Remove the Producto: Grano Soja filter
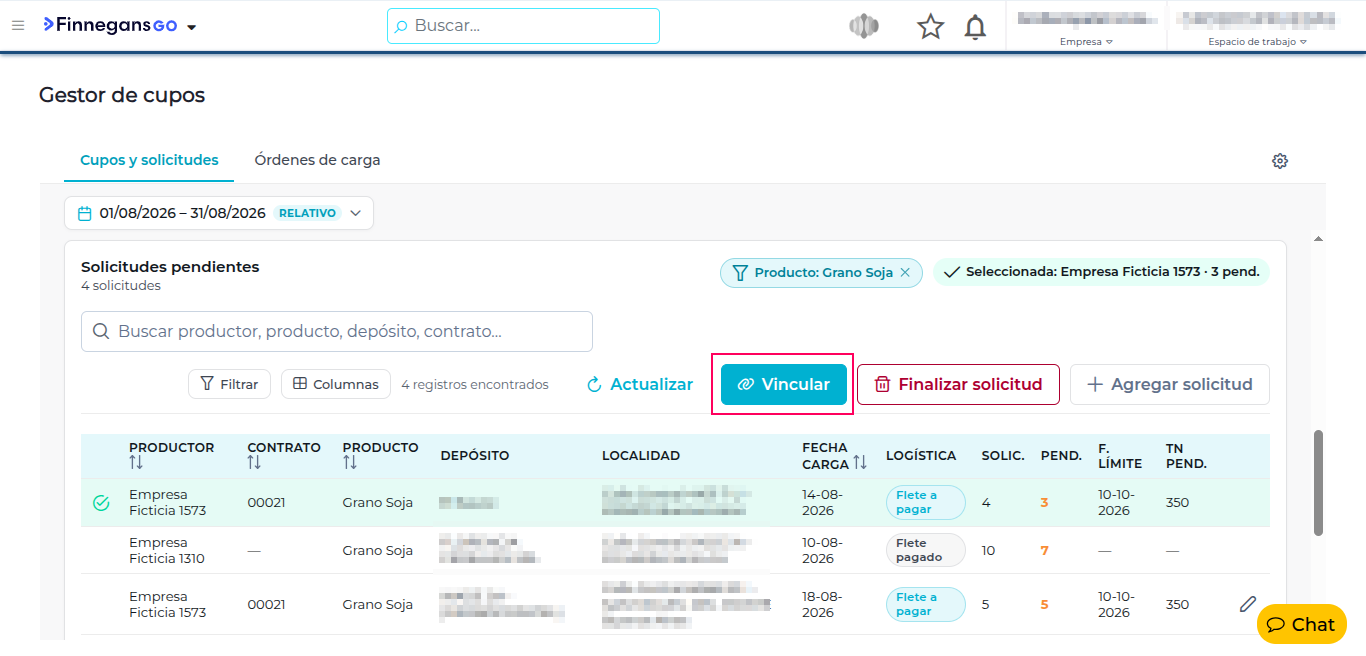Viewport: 1366px width, 656px height. pos(905,272)
